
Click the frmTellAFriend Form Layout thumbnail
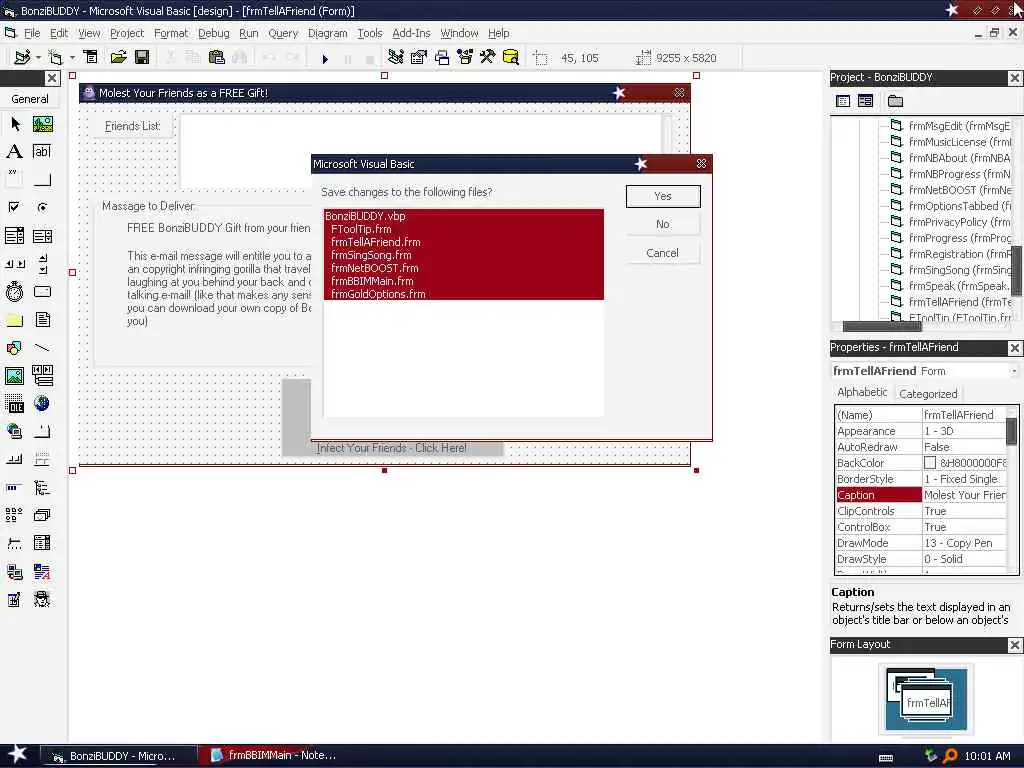[928, 702]
